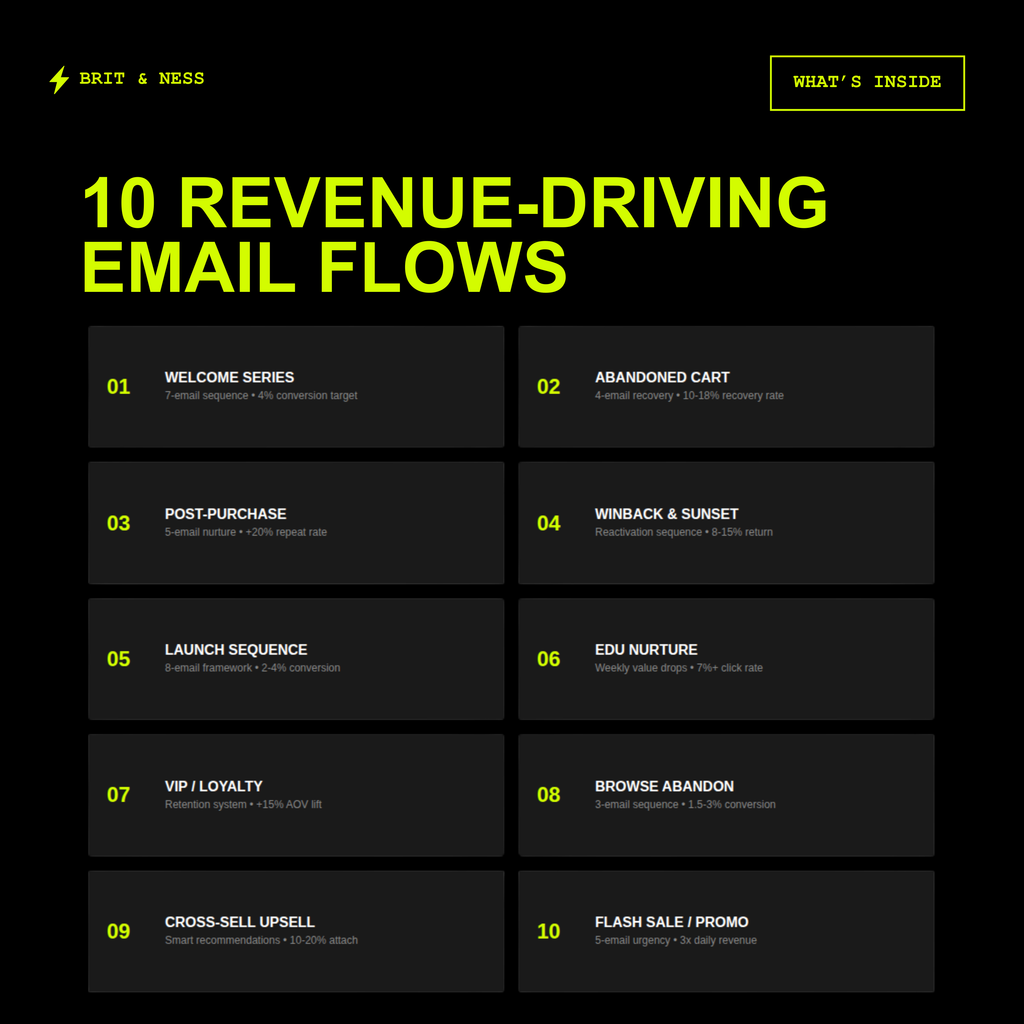Viewport: 1024px width, 1024px height.
Task: Select the VIP / Loyalty flow
Action: [x=296, y=795]
